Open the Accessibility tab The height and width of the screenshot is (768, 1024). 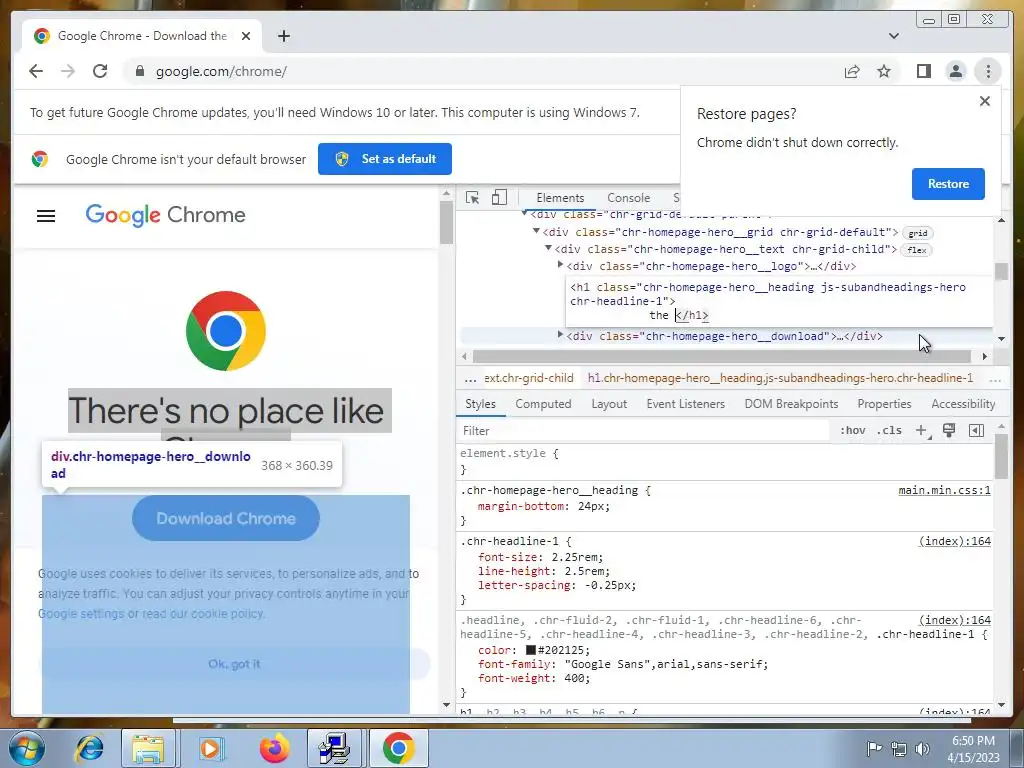(x=963, y=404)
